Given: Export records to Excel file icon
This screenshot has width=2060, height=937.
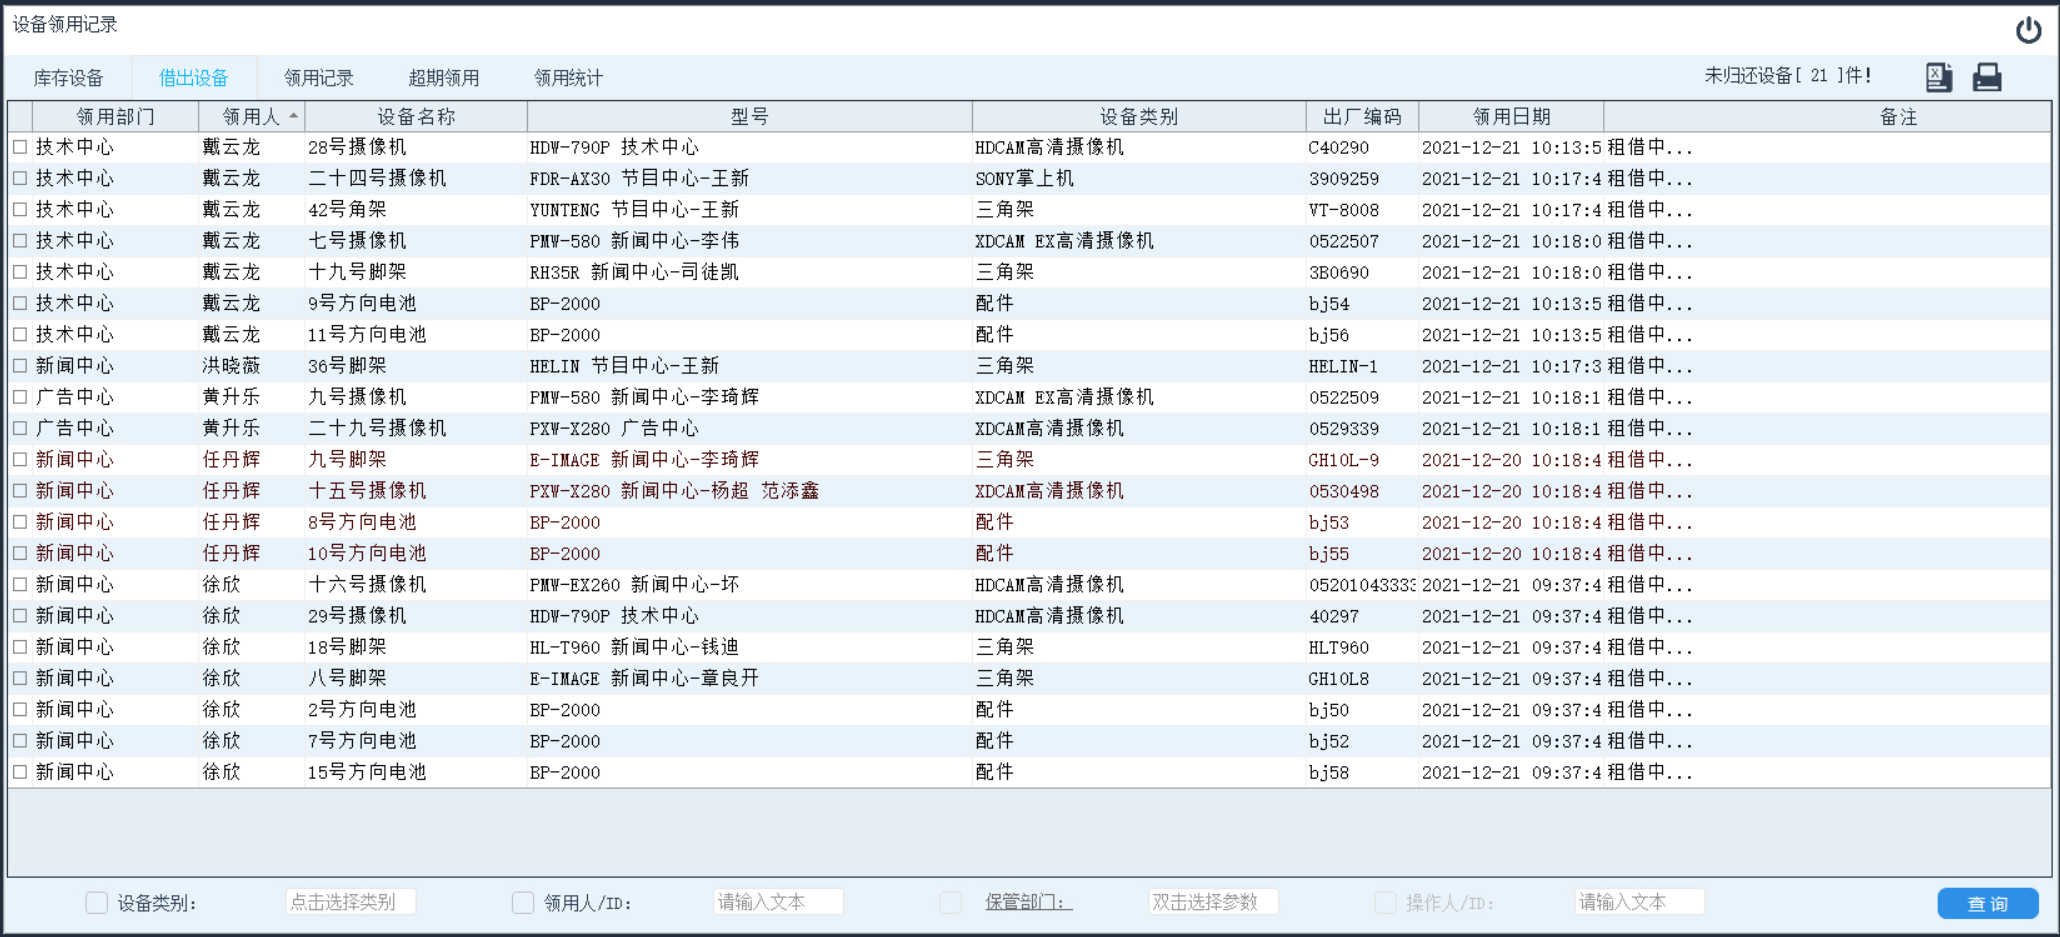Looking at the screenshot, I should tap(1938, 77).
